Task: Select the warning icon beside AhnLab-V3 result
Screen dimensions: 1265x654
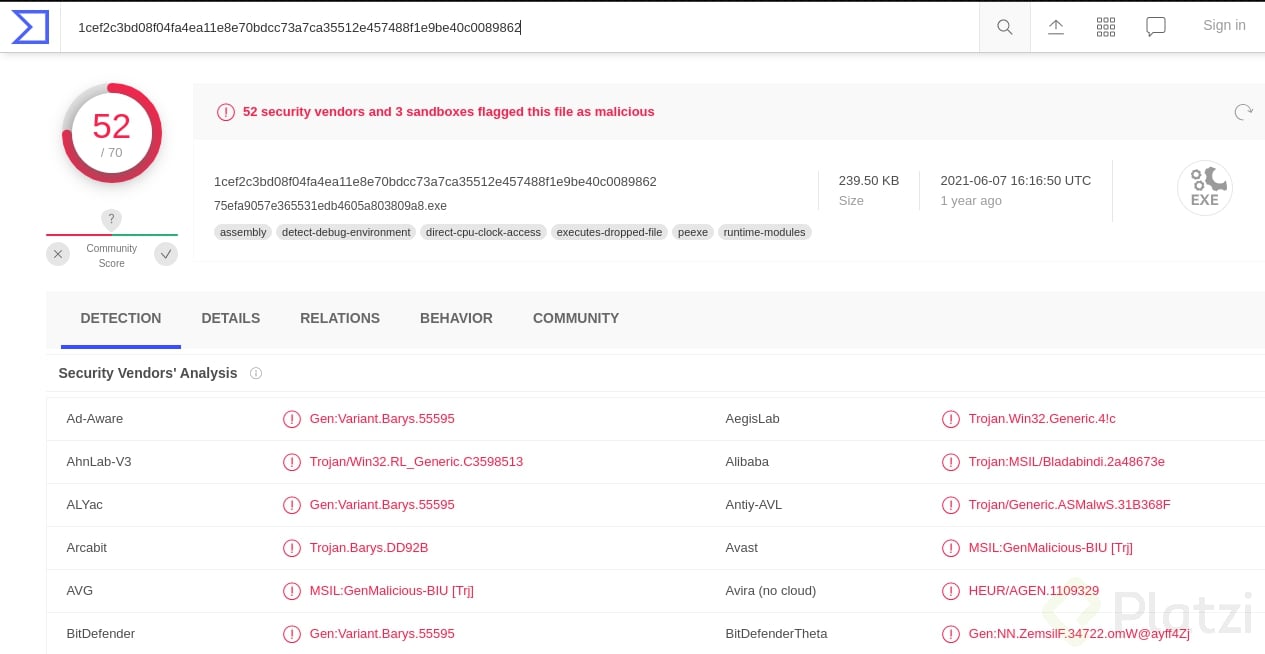Action: [292, 462]
